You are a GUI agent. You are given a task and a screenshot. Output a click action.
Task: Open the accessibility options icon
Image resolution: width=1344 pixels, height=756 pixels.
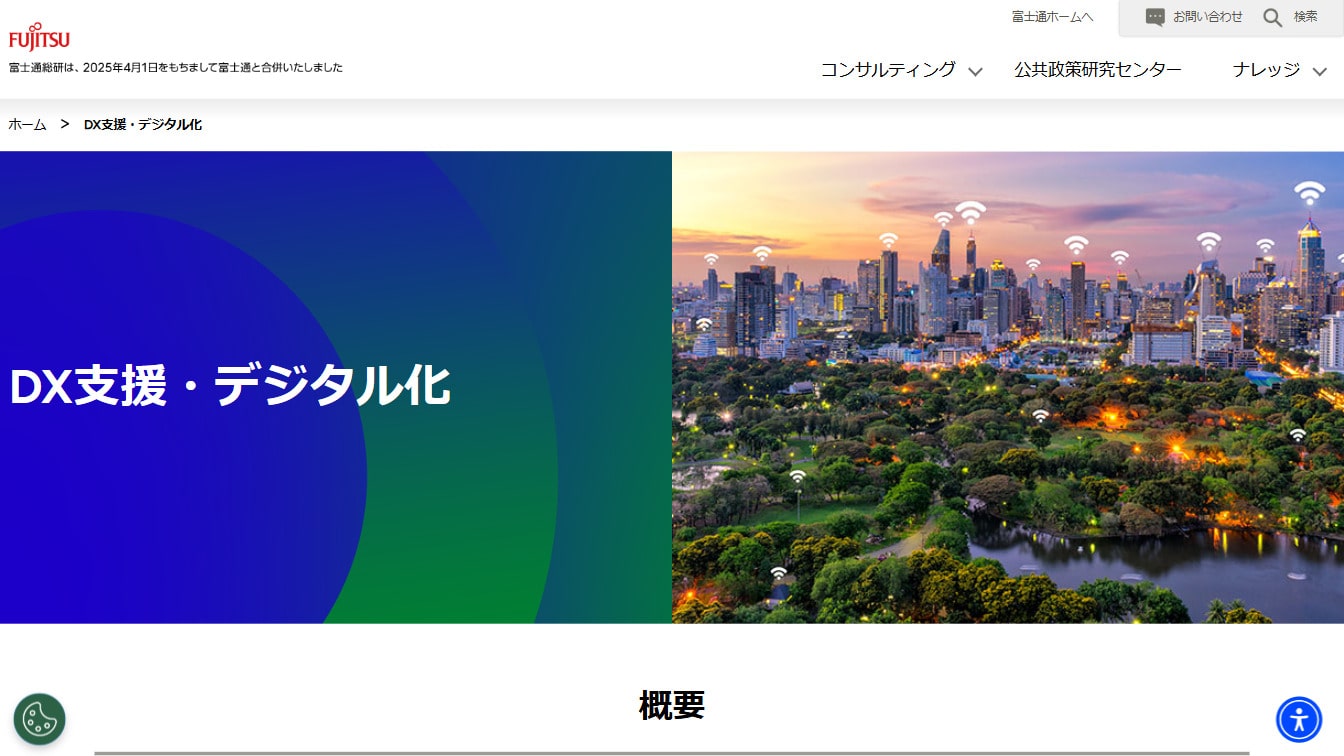click(1298, 719)
